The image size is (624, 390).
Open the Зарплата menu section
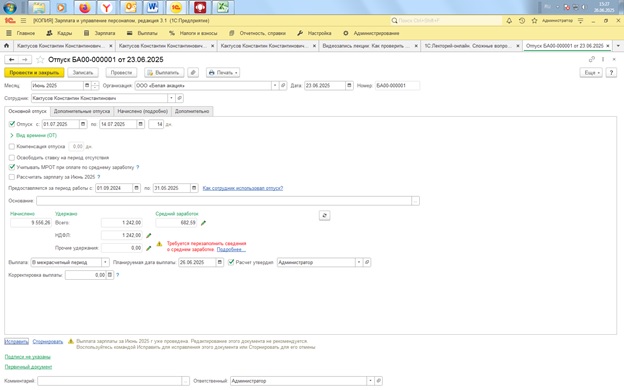click(100, 33)
